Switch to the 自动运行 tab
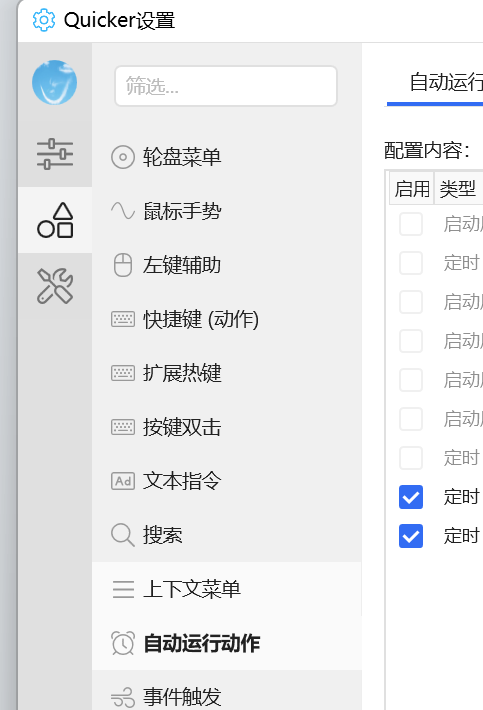 (445, 82)
